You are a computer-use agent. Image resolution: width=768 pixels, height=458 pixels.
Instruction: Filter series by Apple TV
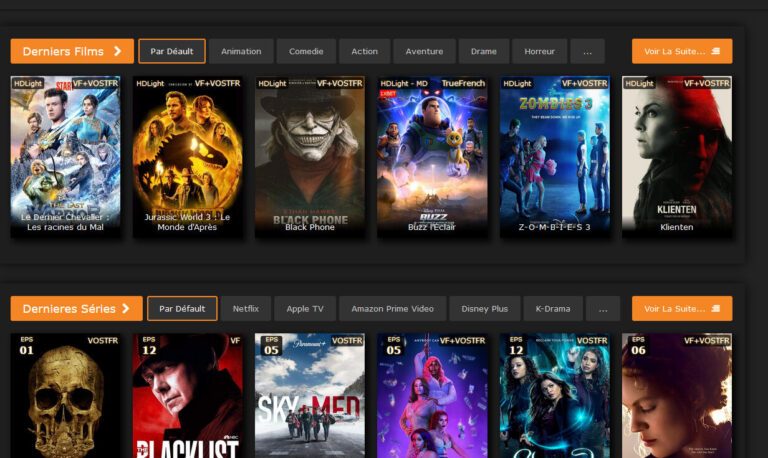tap(305, 309)
